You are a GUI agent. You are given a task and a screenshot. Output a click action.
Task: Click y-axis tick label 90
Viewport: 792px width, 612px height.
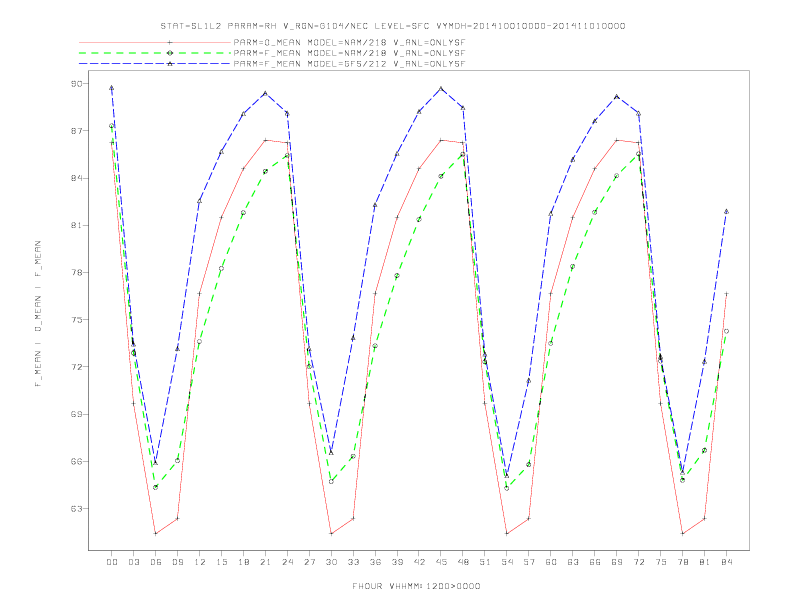coord(76,83)
